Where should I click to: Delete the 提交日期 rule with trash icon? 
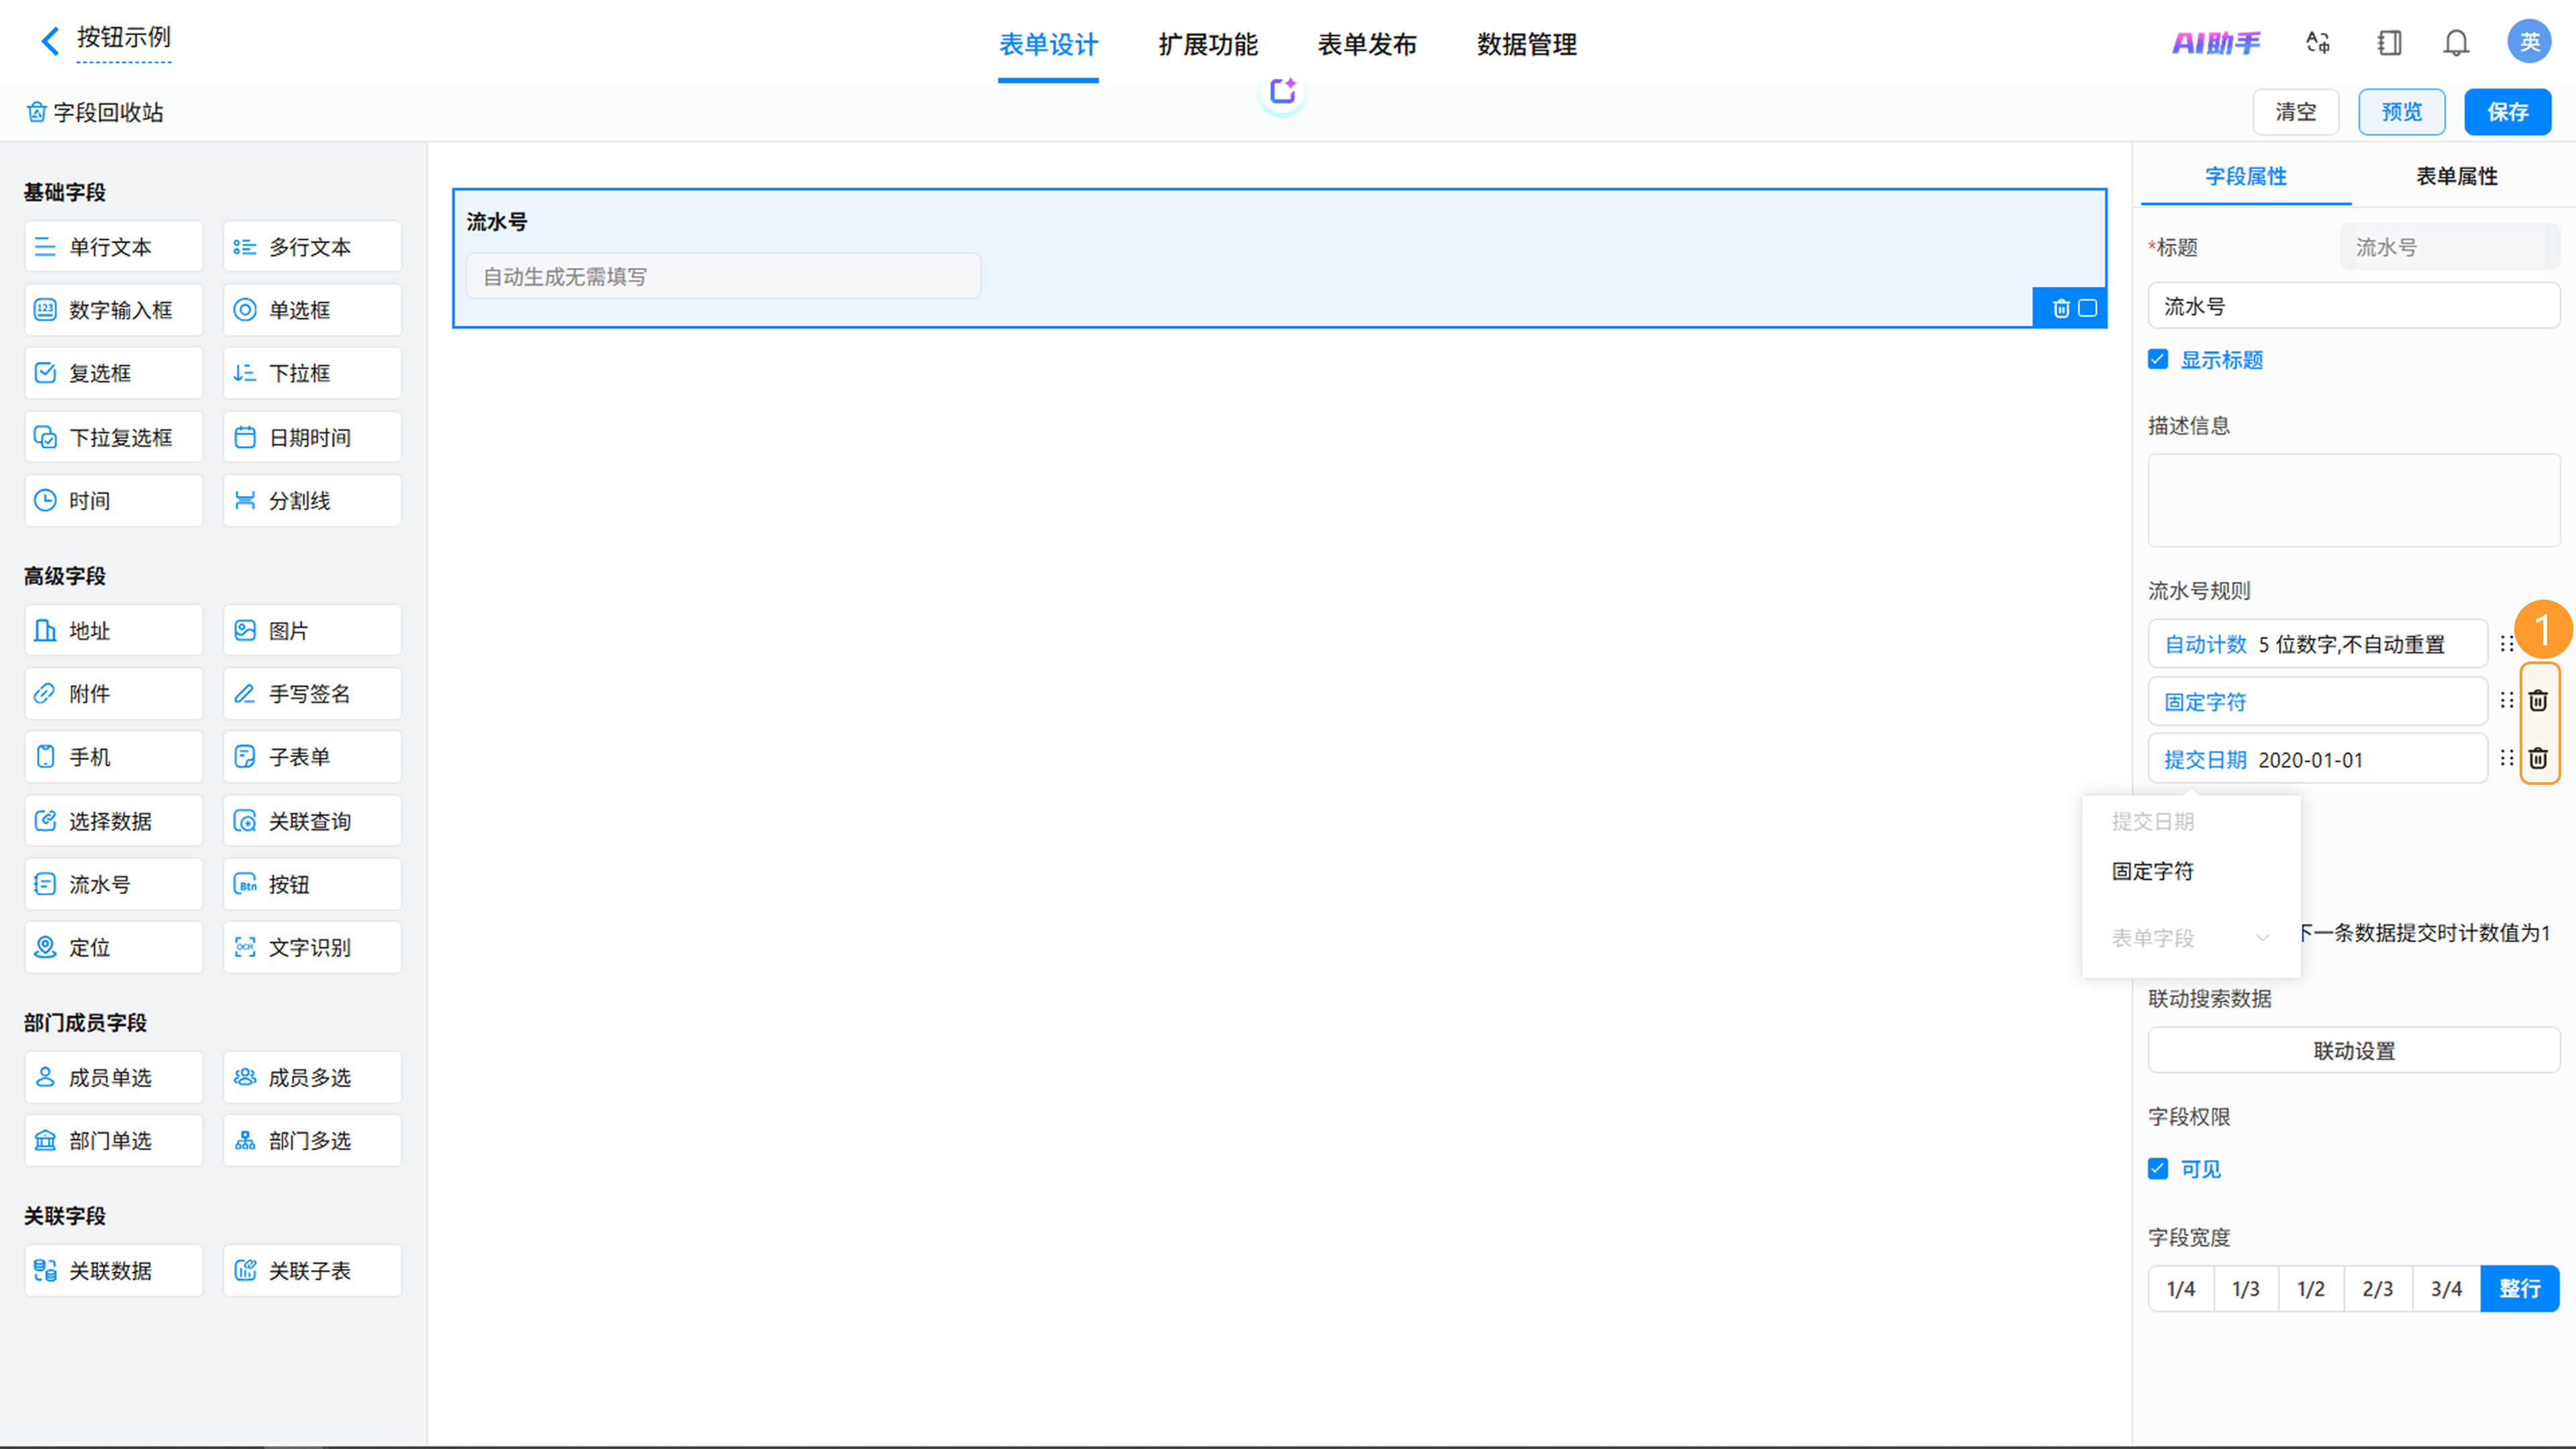pyautogui.click(x=2538, y=759)
